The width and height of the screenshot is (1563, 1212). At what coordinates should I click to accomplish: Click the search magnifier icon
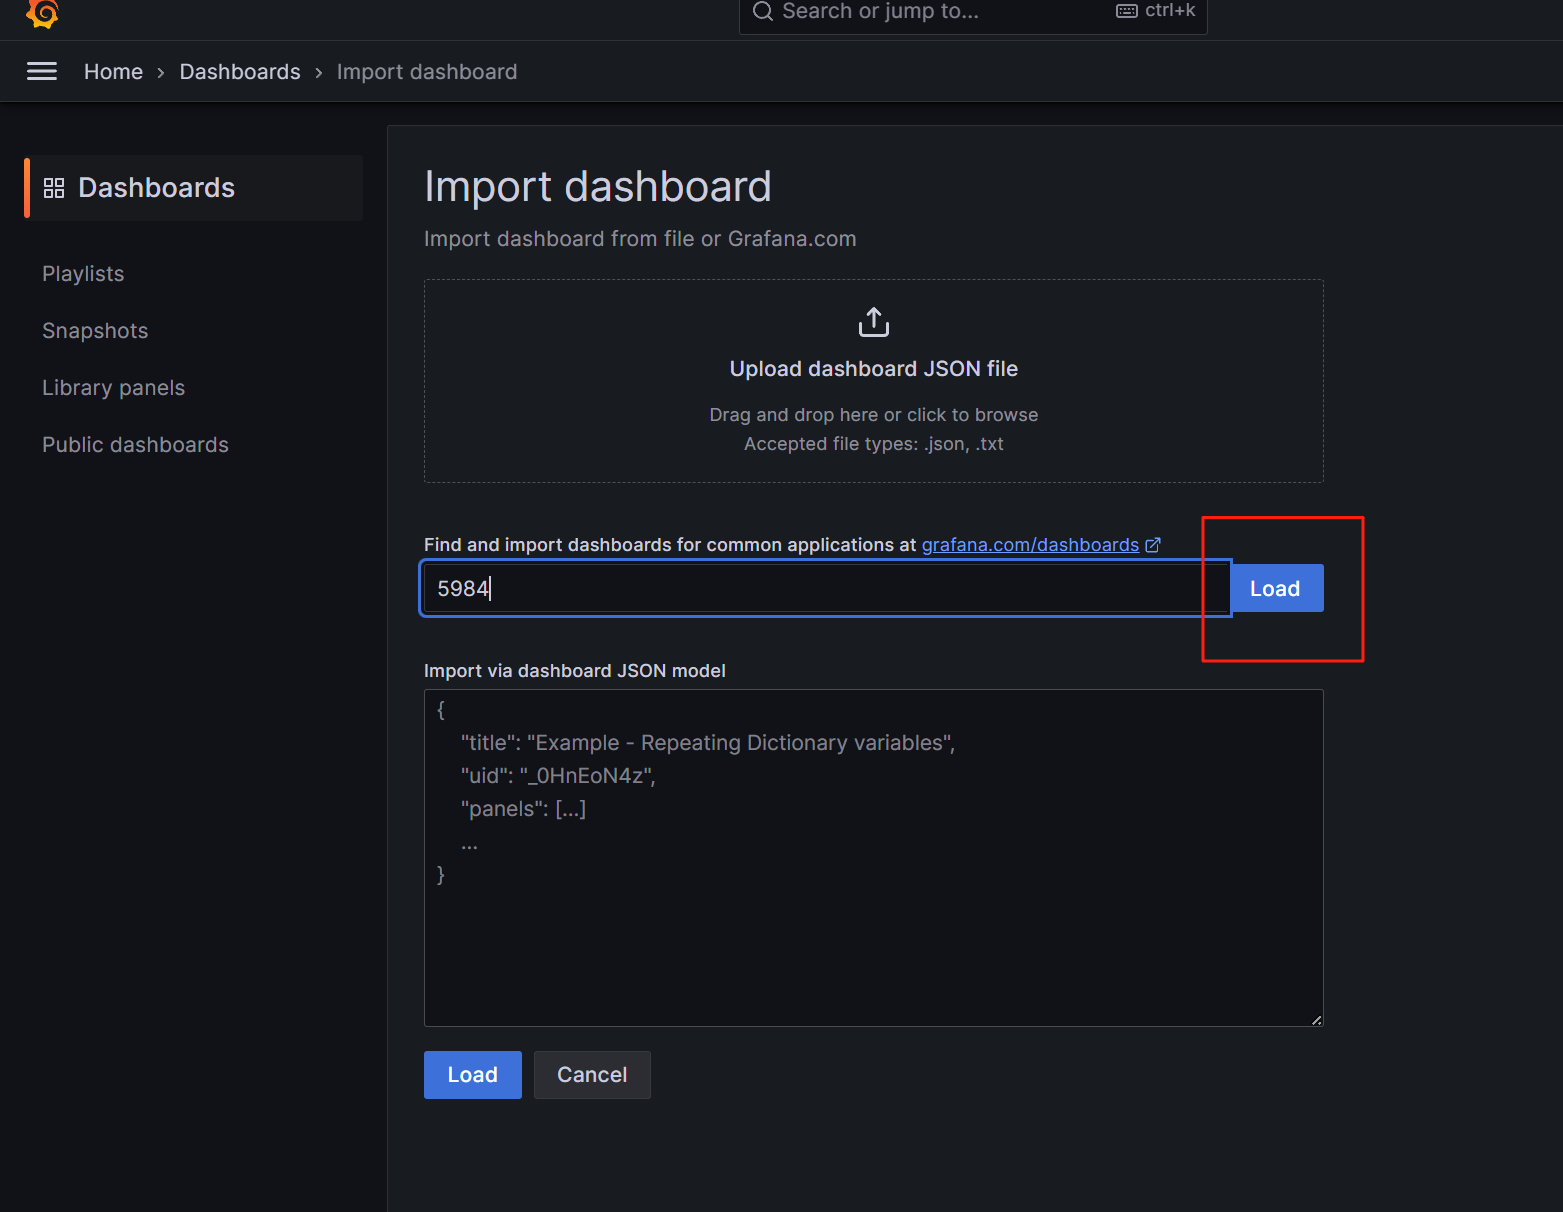(763, 11)
